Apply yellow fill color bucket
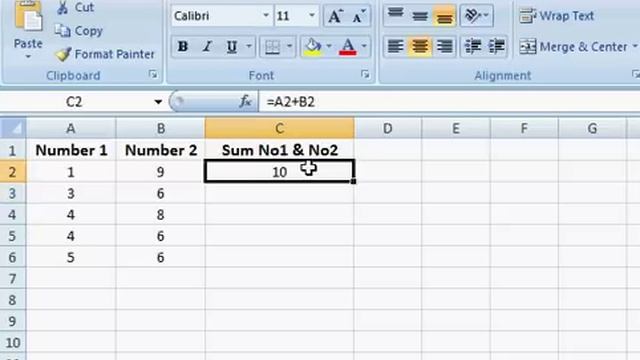The image size is (640, 360). coord(313,47)
